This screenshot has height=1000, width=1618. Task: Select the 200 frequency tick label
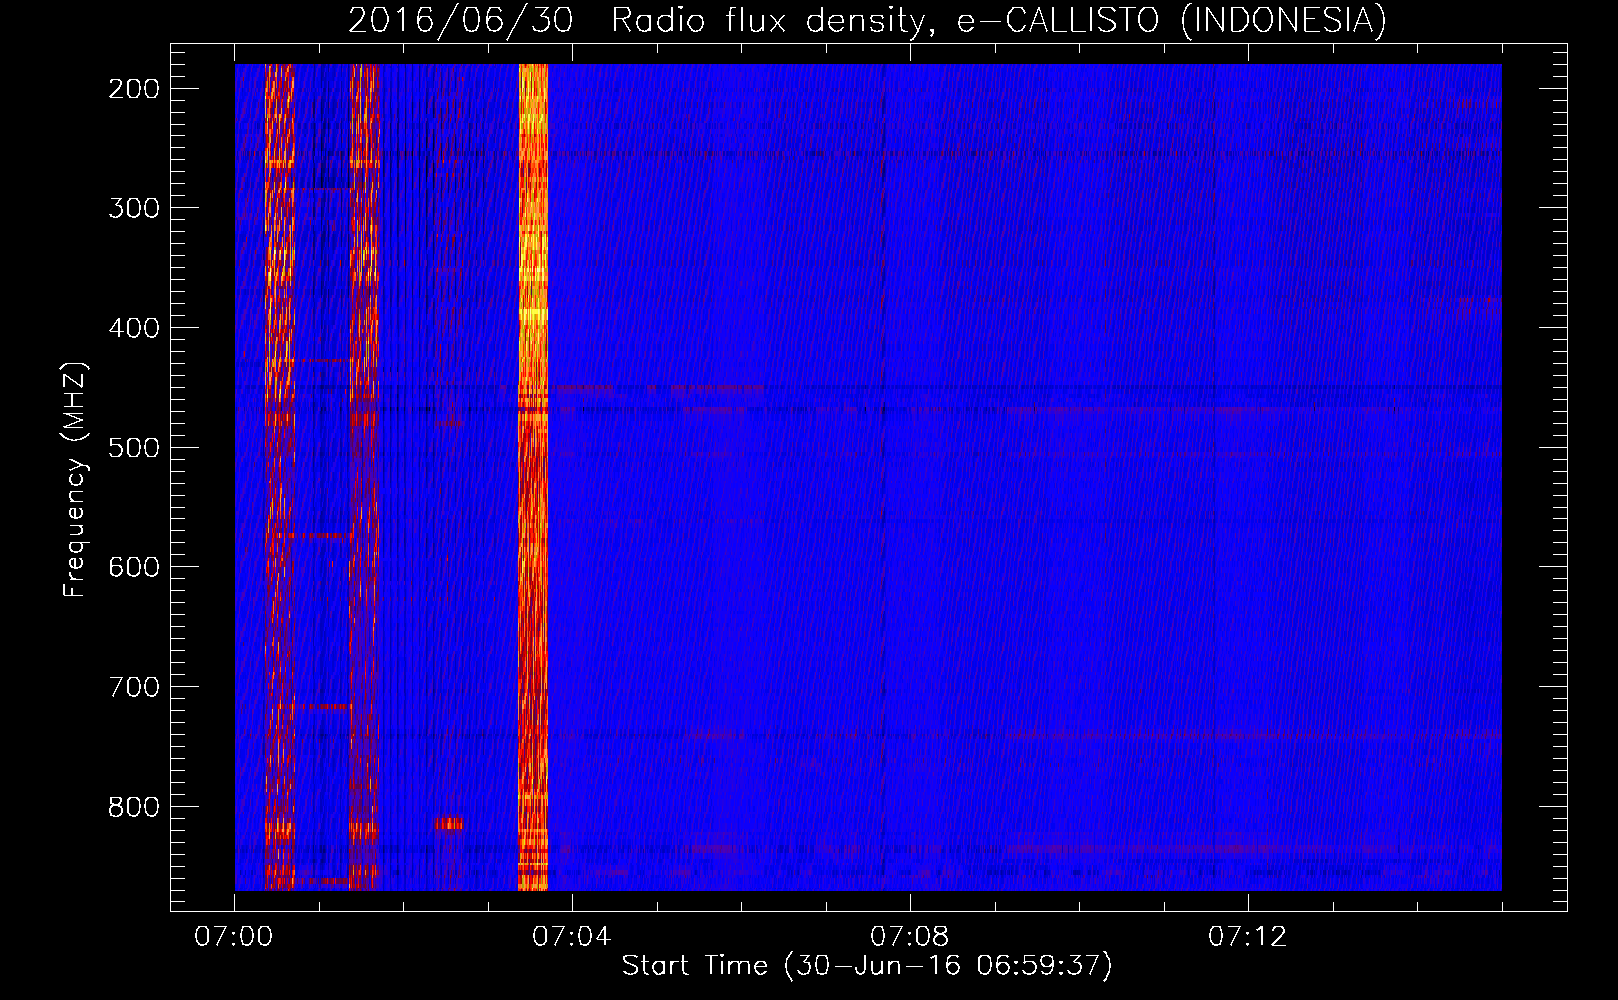tap(134, 89)
